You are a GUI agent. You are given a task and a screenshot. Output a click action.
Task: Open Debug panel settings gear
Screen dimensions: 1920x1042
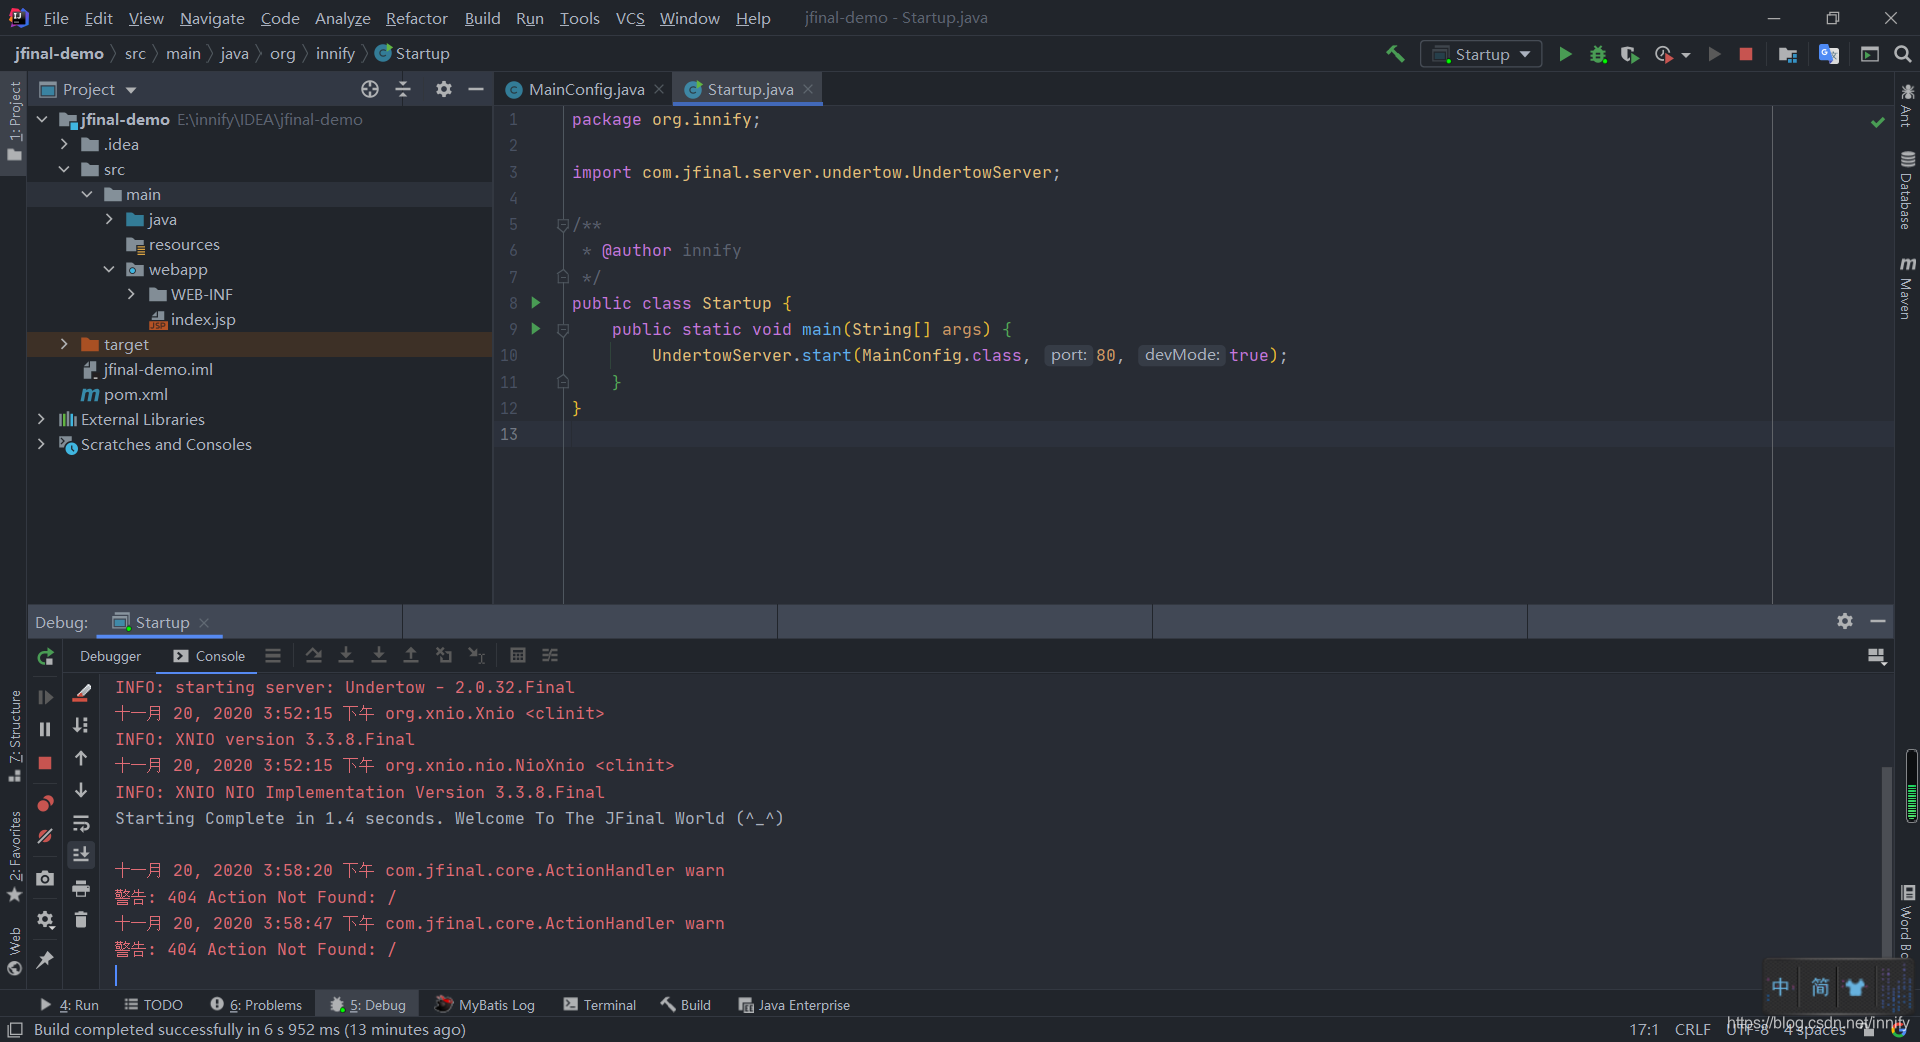tap(1845, 621)
